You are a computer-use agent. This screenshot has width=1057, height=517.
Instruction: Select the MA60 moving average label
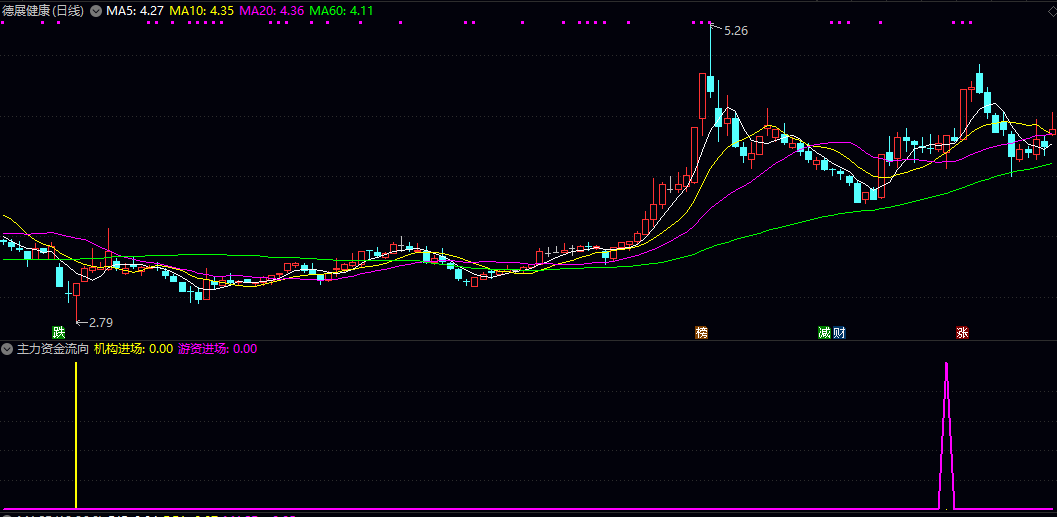coord(341,10)
